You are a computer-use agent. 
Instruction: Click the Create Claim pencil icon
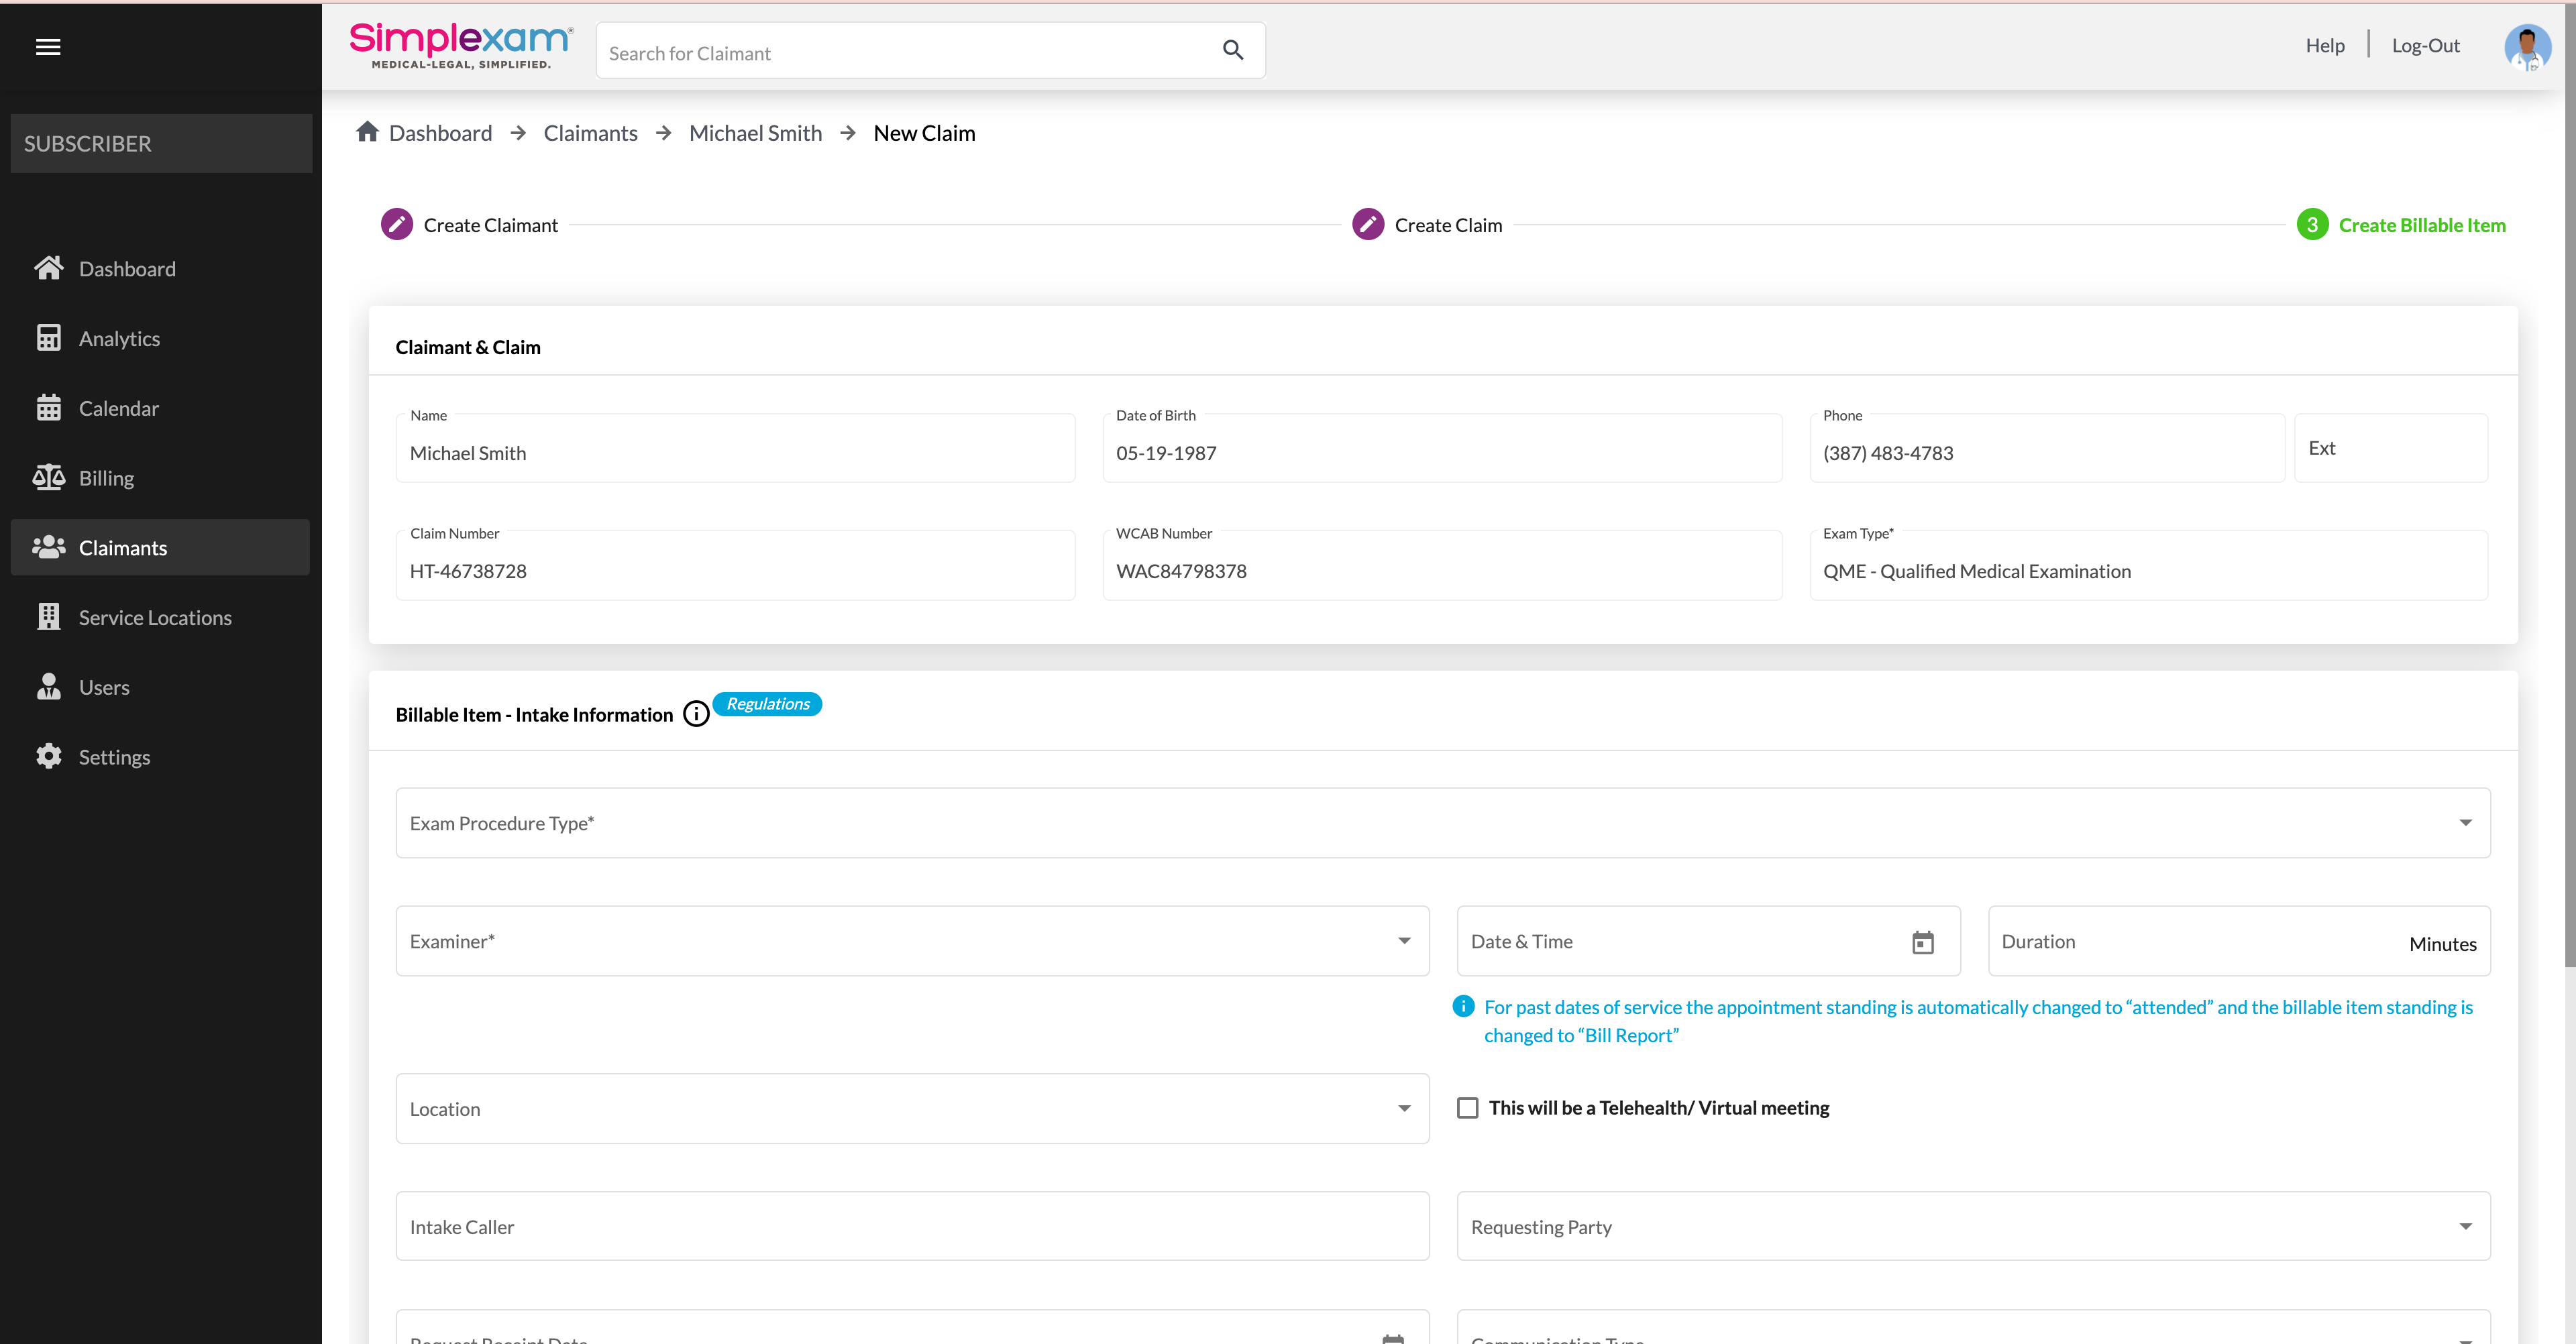(1367, 225)
